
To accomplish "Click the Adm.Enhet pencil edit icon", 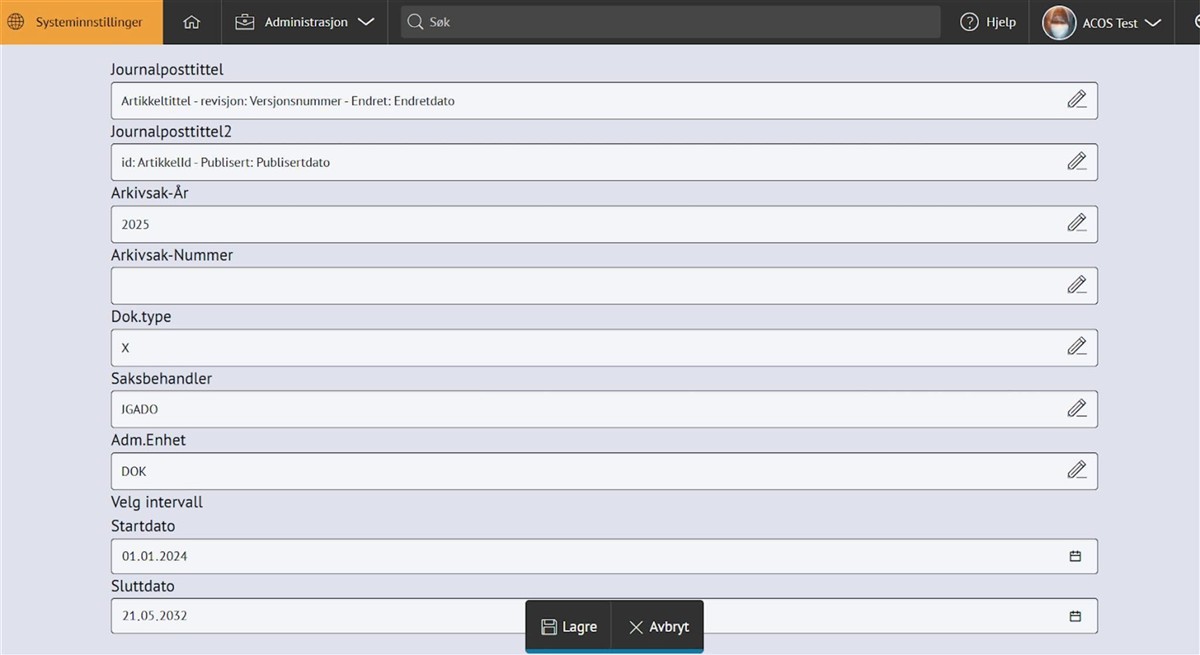I will 1076,471.
